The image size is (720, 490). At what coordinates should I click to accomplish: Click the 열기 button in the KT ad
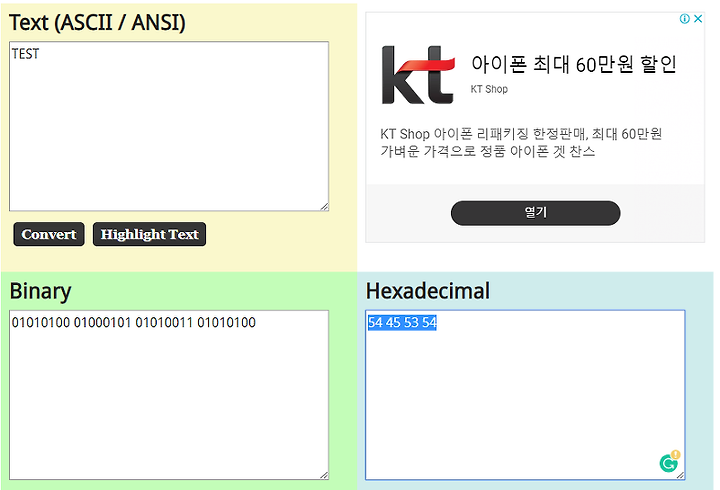point(535,213)
